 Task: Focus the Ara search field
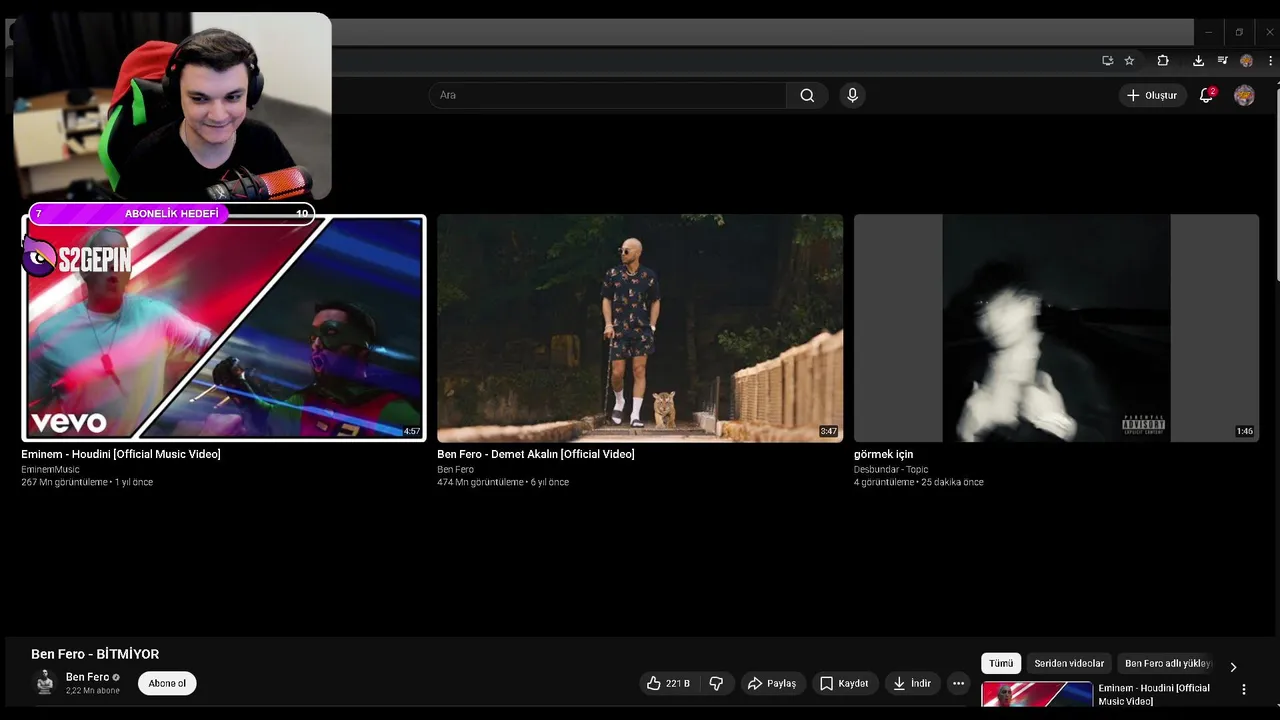pos(608,95)
